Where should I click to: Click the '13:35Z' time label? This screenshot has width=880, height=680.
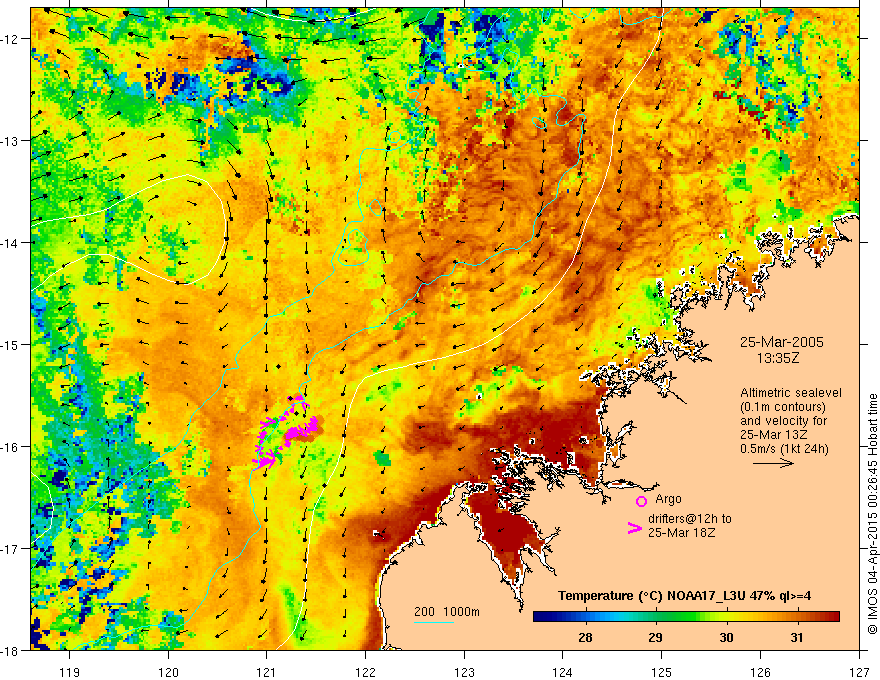pos(777,358)
